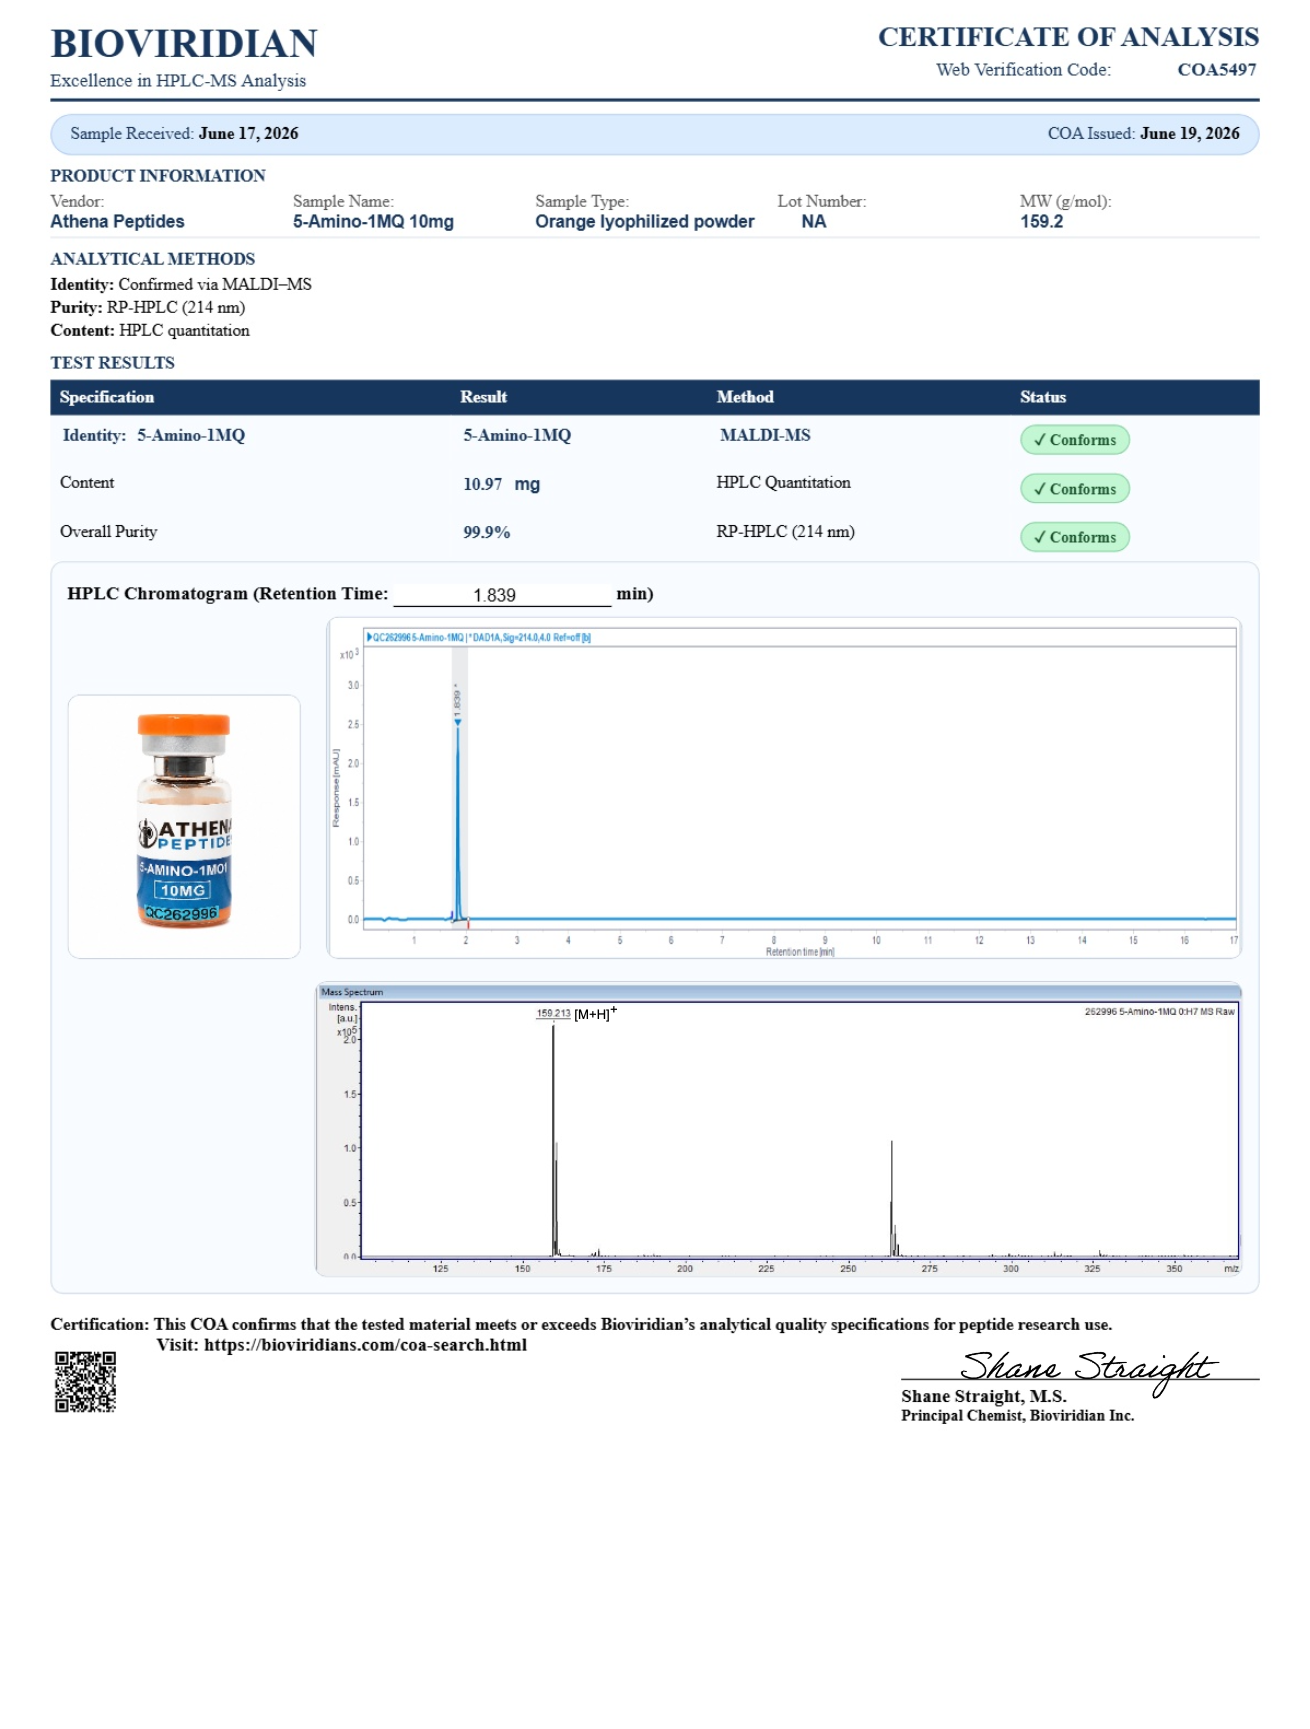The image size is (1310, 1729).
Task: Click the vendor name Athena Peptides
Action: [117, 222]
